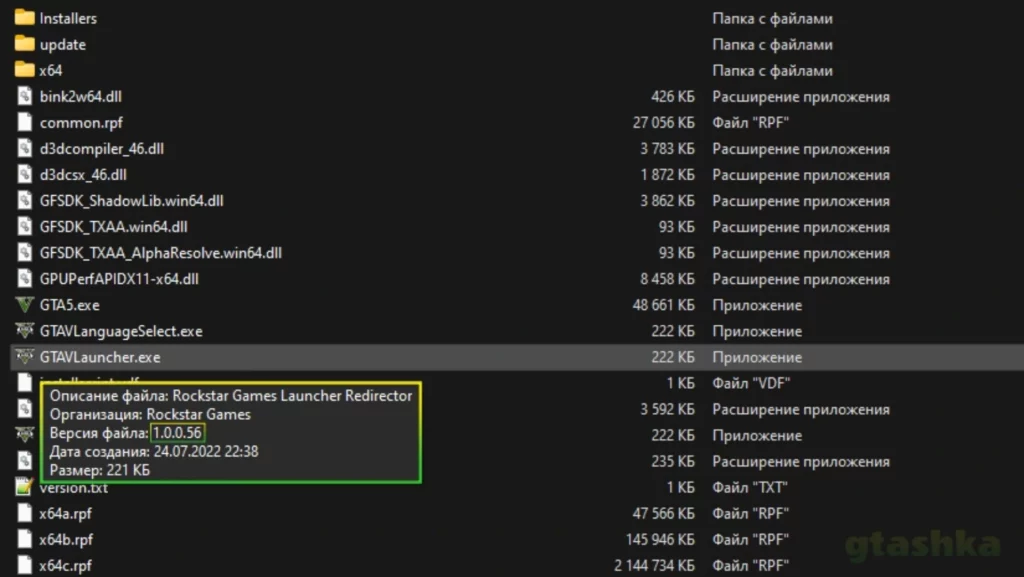Click the Файл "TXT" type of version.txt

click(x=750, y=488)
